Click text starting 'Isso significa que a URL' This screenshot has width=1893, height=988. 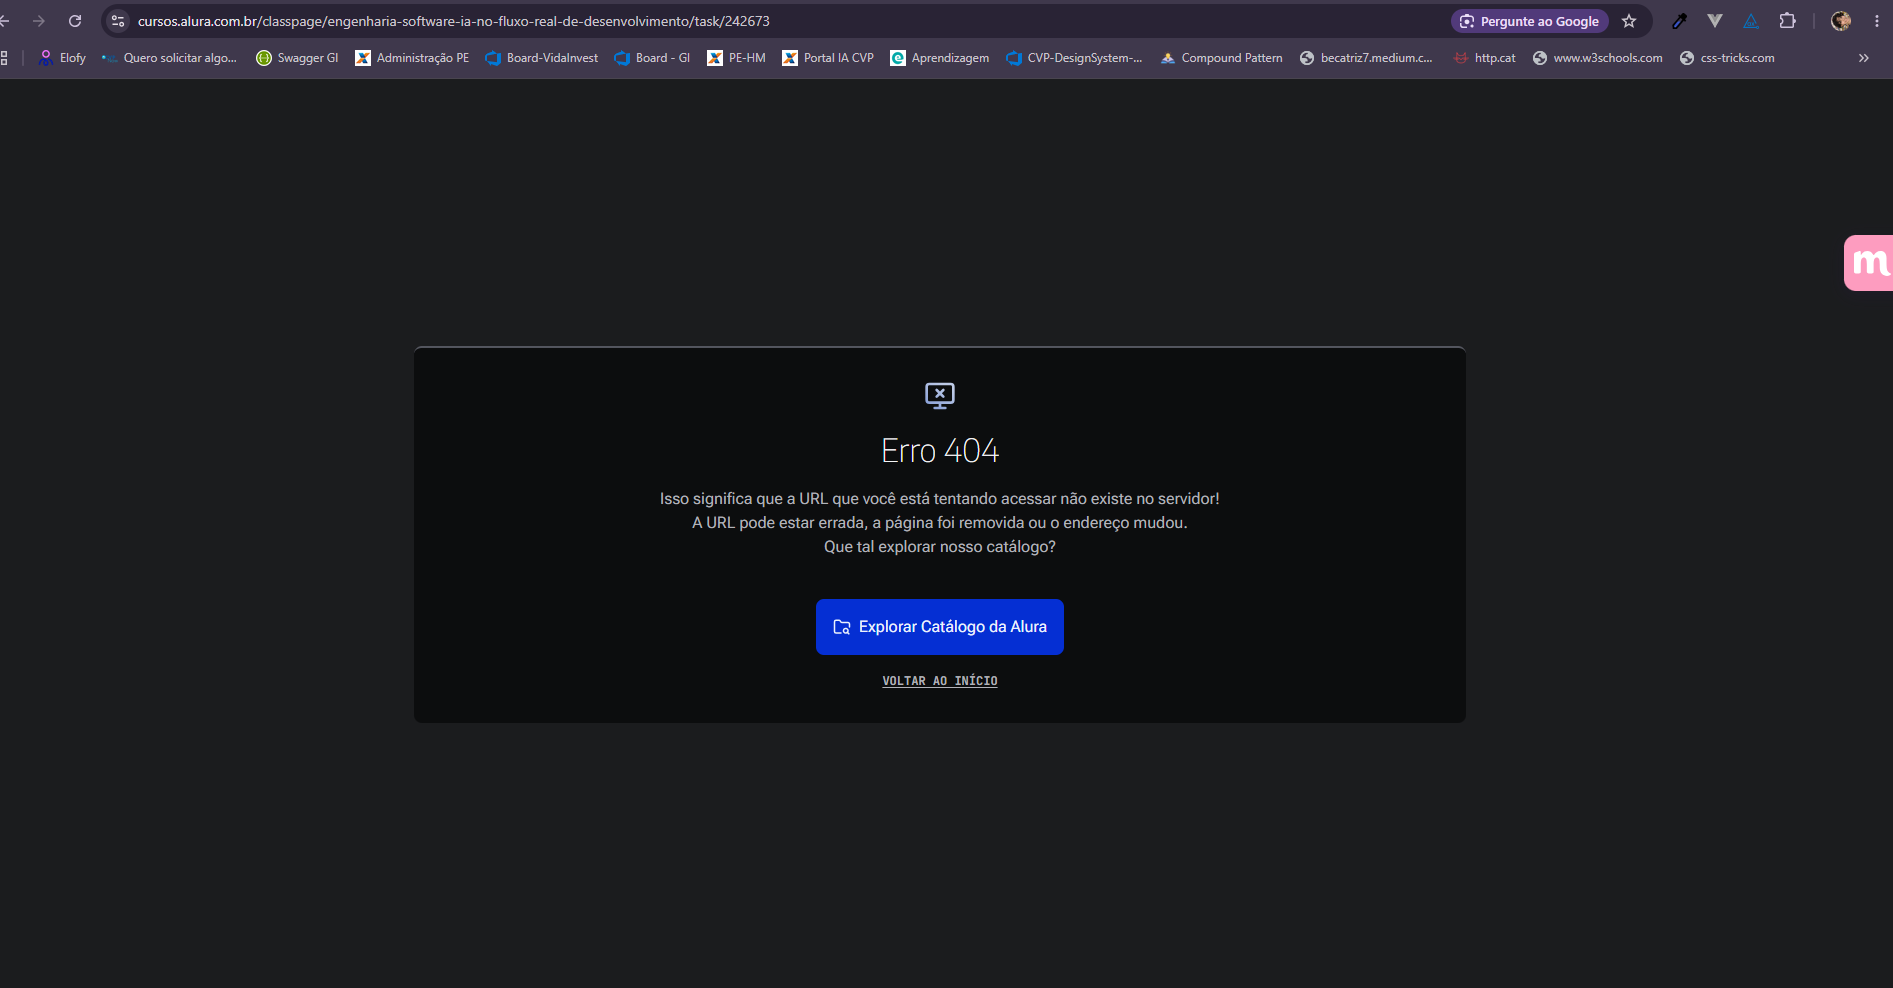[x=940, y=499]
